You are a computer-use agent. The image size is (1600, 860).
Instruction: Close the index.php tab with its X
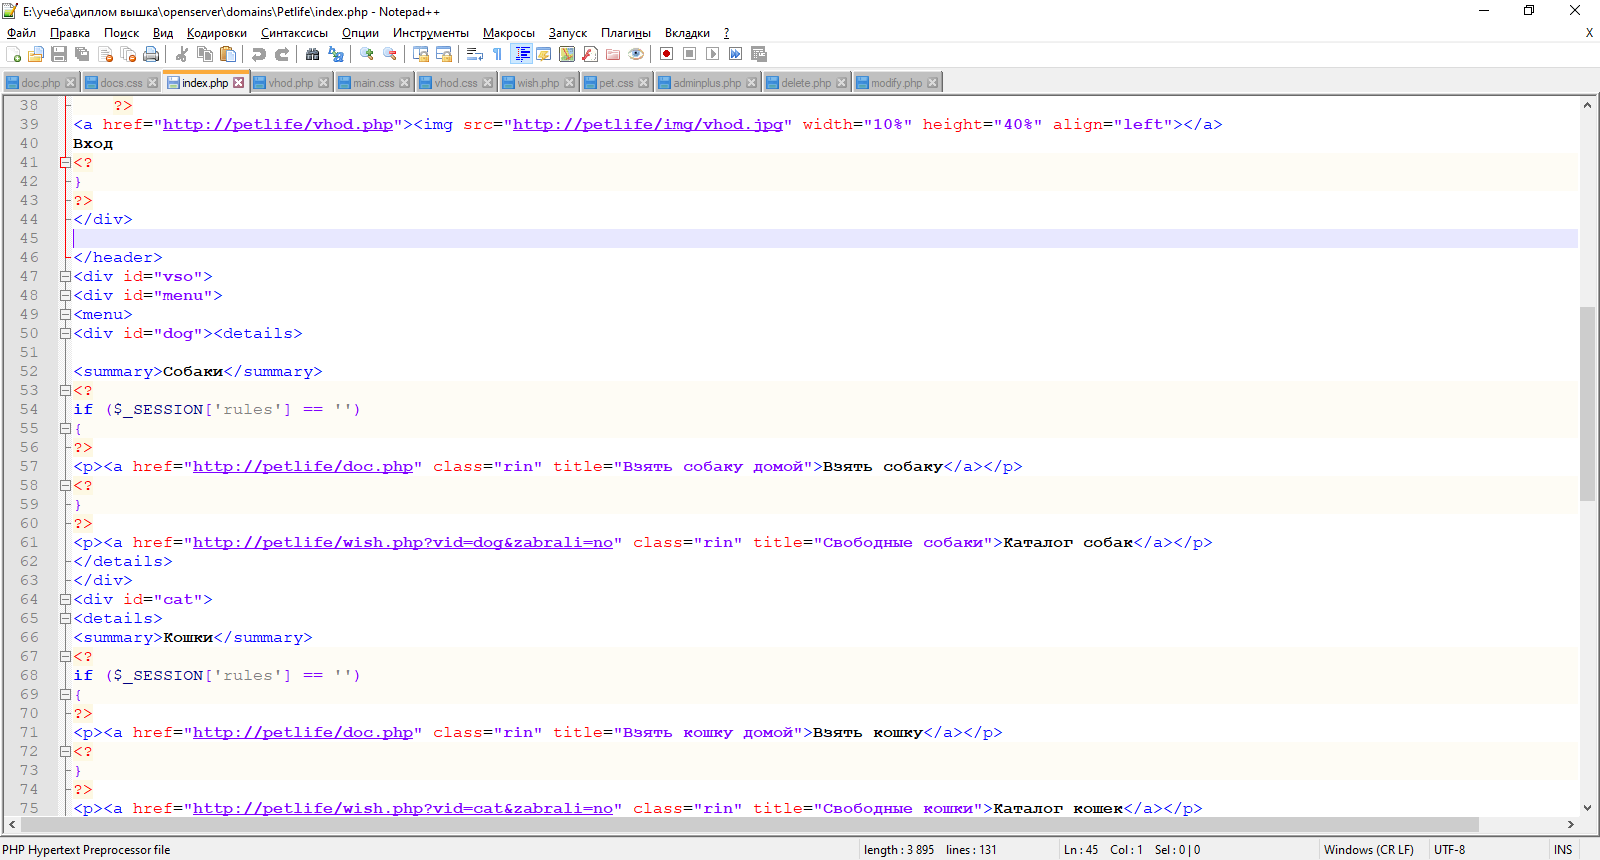[239, 83]
